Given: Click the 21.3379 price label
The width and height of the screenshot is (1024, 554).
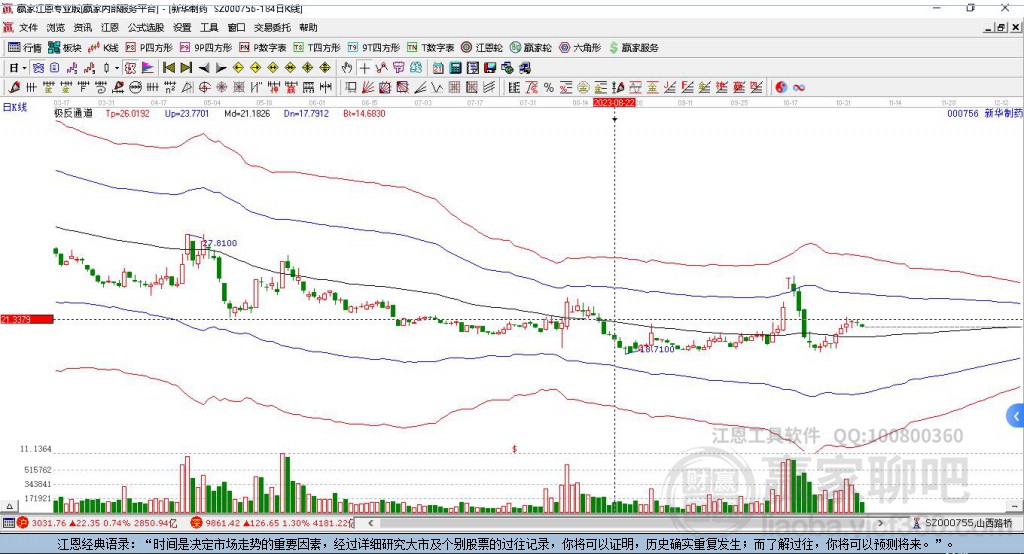Looking at the screenshot, I should [27, 319].
